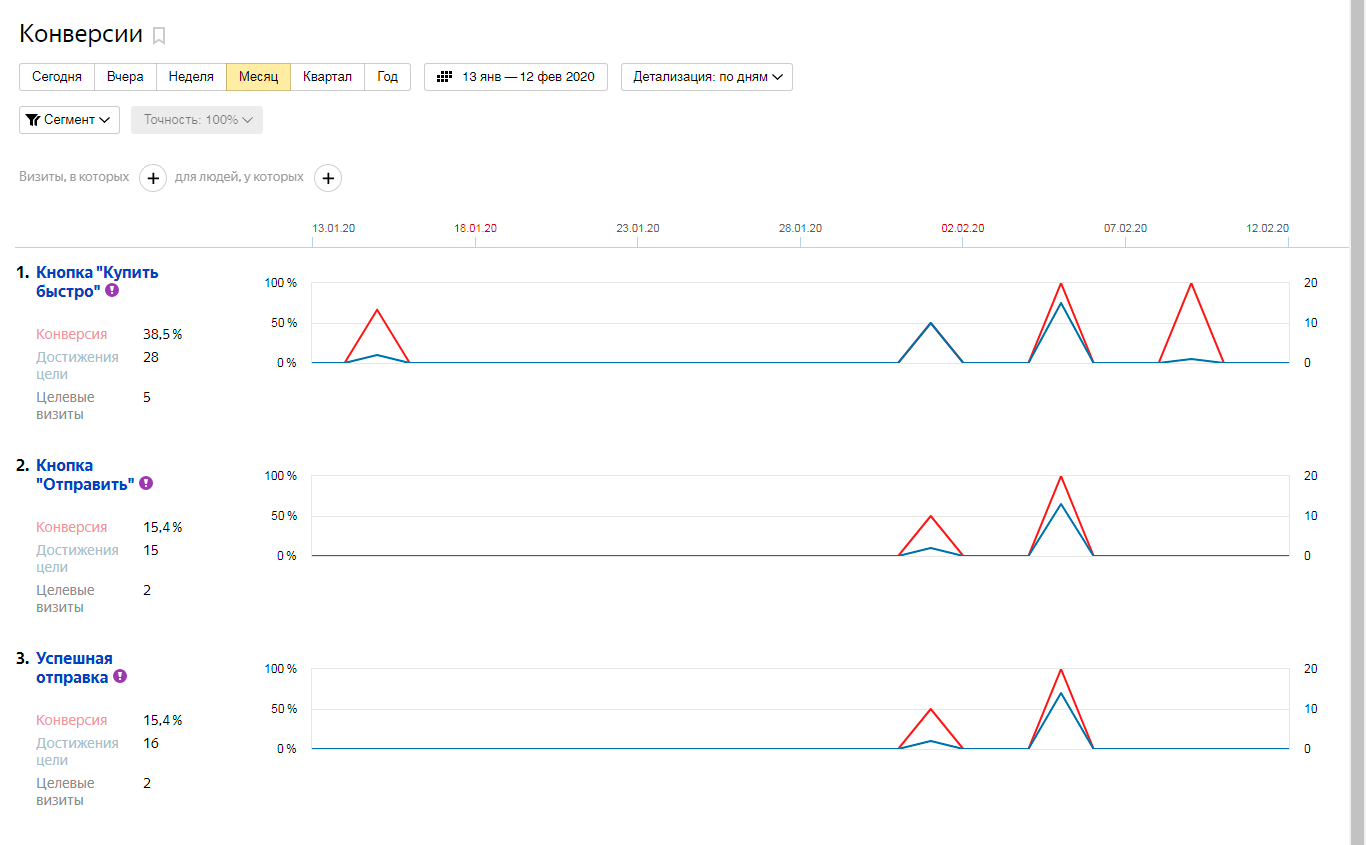Select the Квартал period

click(327, 77)
